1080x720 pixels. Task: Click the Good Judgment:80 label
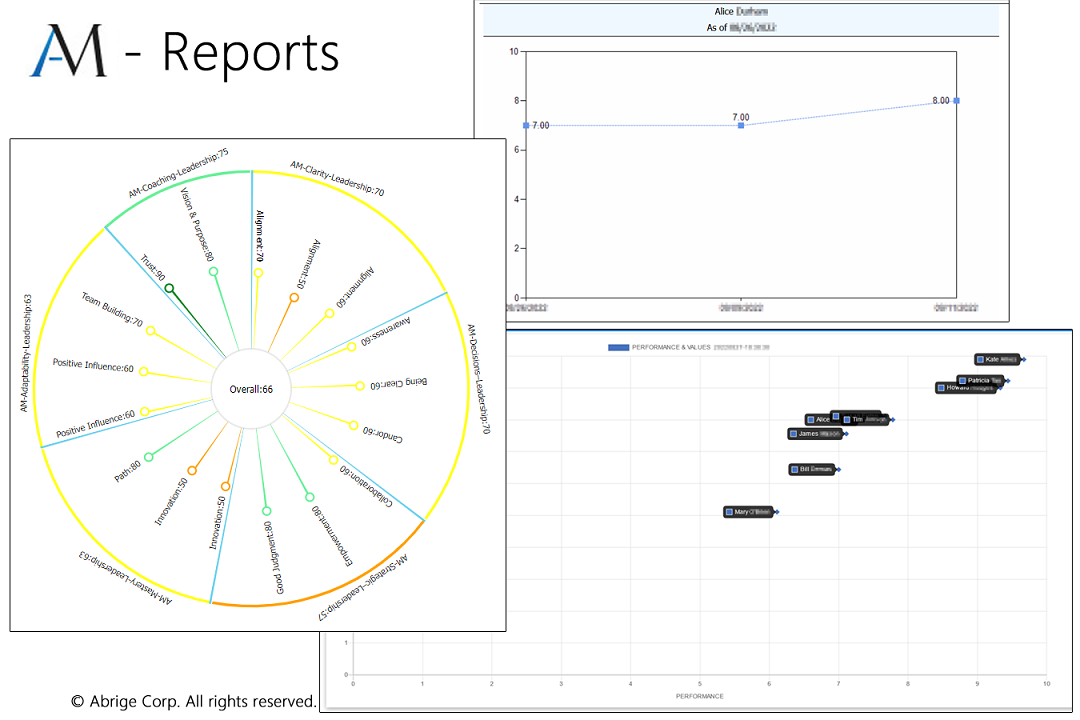(274, 557)
